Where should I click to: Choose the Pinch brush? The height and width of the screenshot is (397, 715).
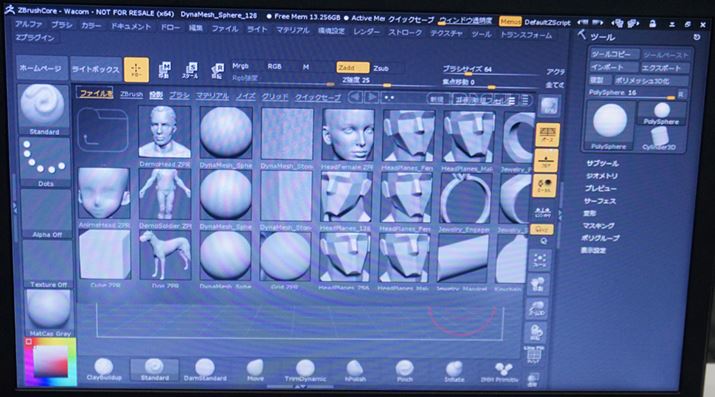click(404, 371)
